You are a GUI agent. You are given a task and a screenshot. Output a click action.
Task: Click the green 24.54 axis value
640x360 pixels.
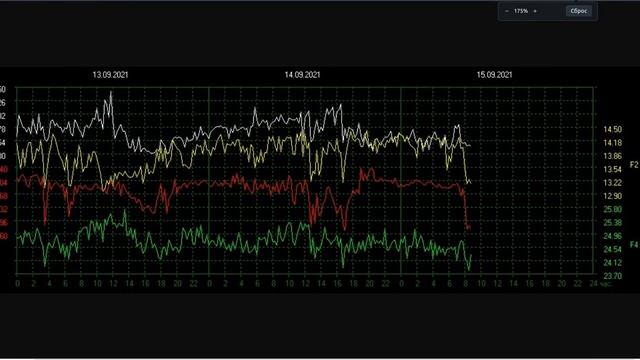tap(613, 249)
